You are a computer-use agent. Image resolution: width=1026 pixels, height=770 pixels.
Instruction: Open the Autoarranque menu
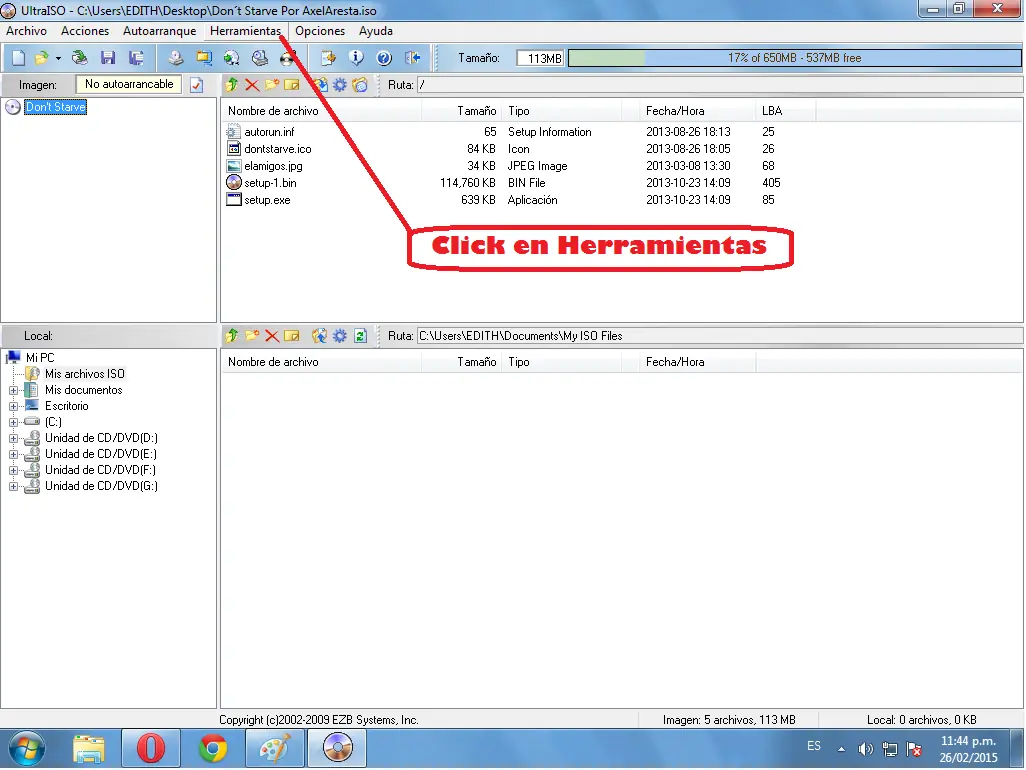coord(160,31)
